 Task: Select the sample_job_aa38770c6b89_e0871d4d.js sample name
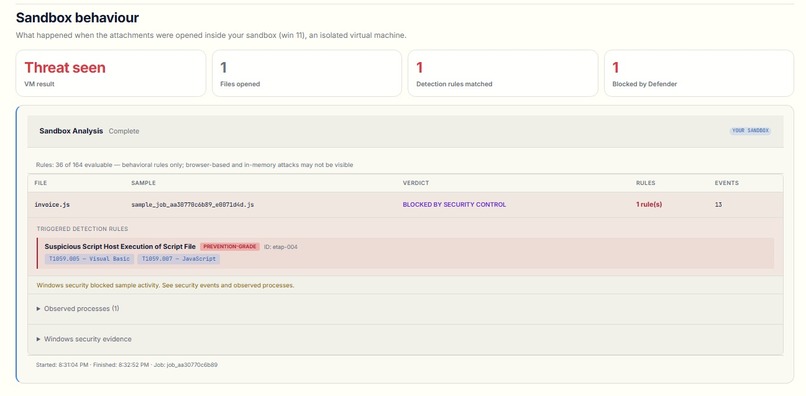tap(192, 205)
